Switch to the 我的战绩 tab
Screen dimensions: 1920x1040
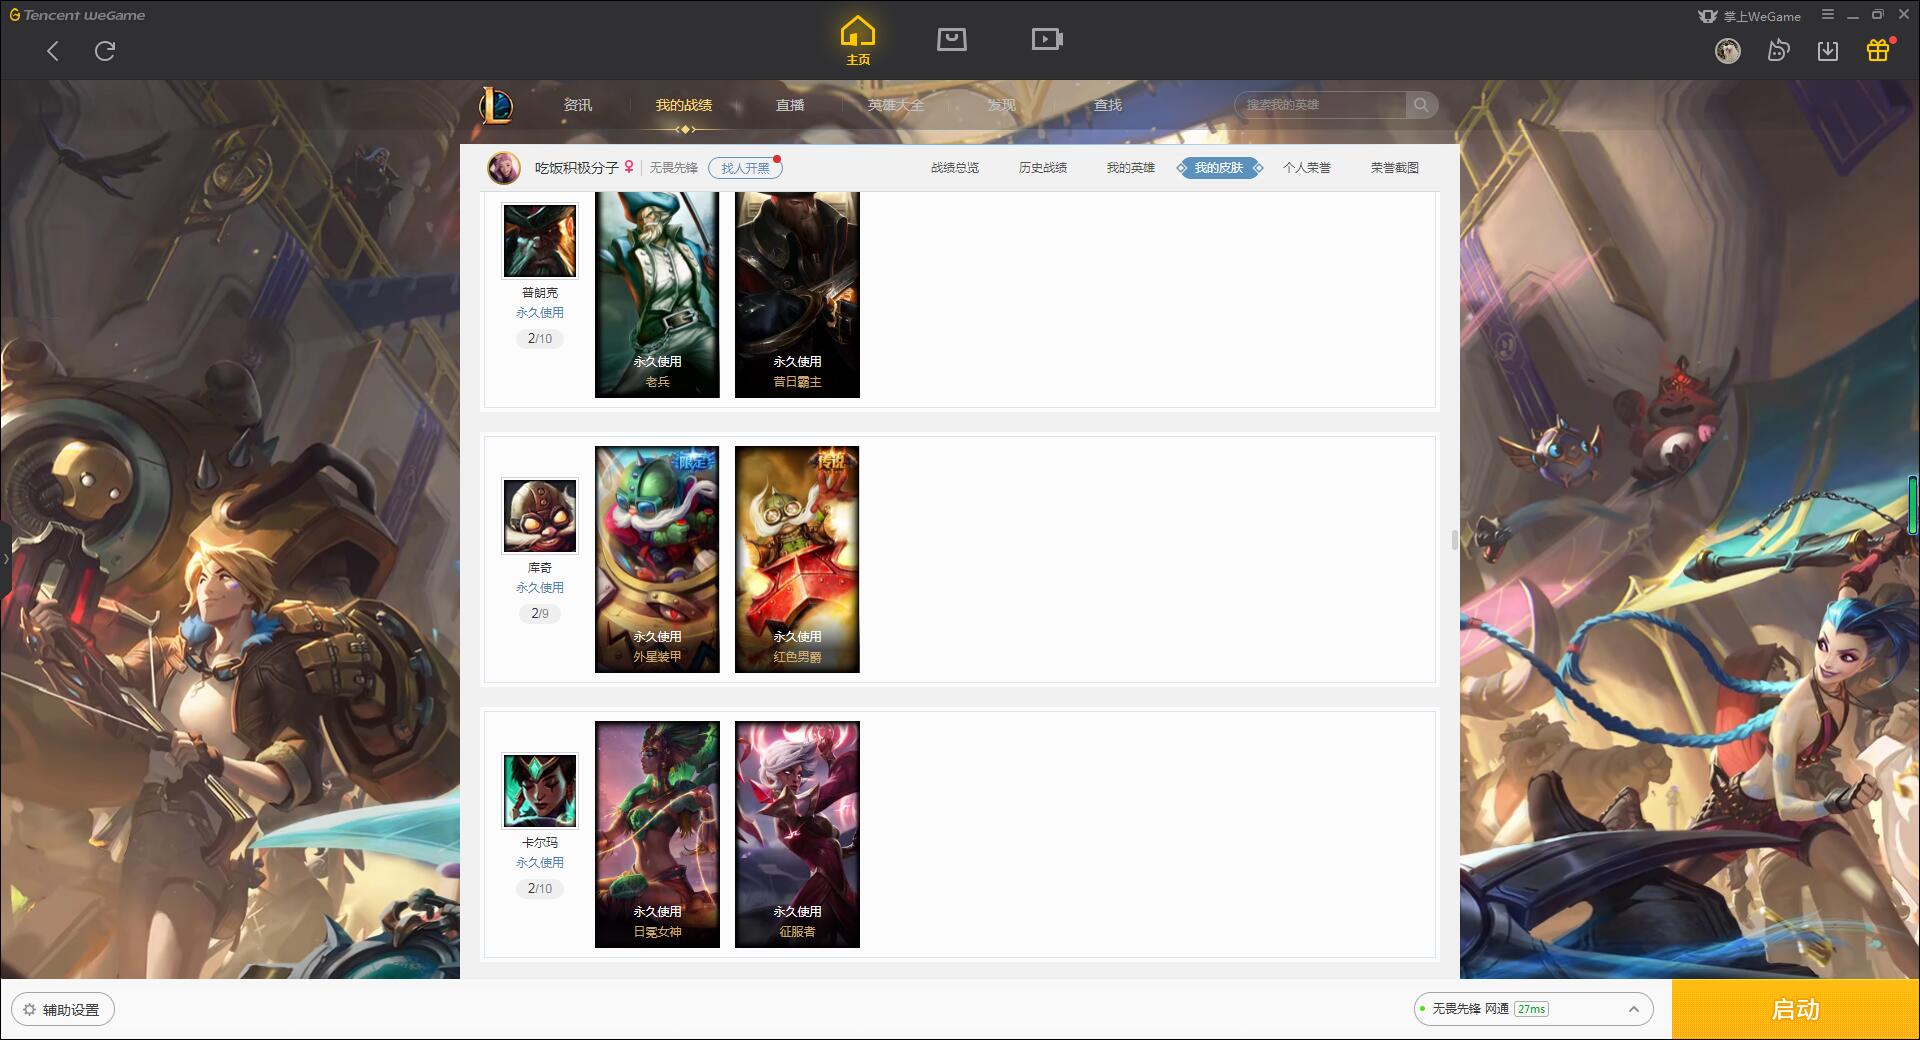click(684, 105)
